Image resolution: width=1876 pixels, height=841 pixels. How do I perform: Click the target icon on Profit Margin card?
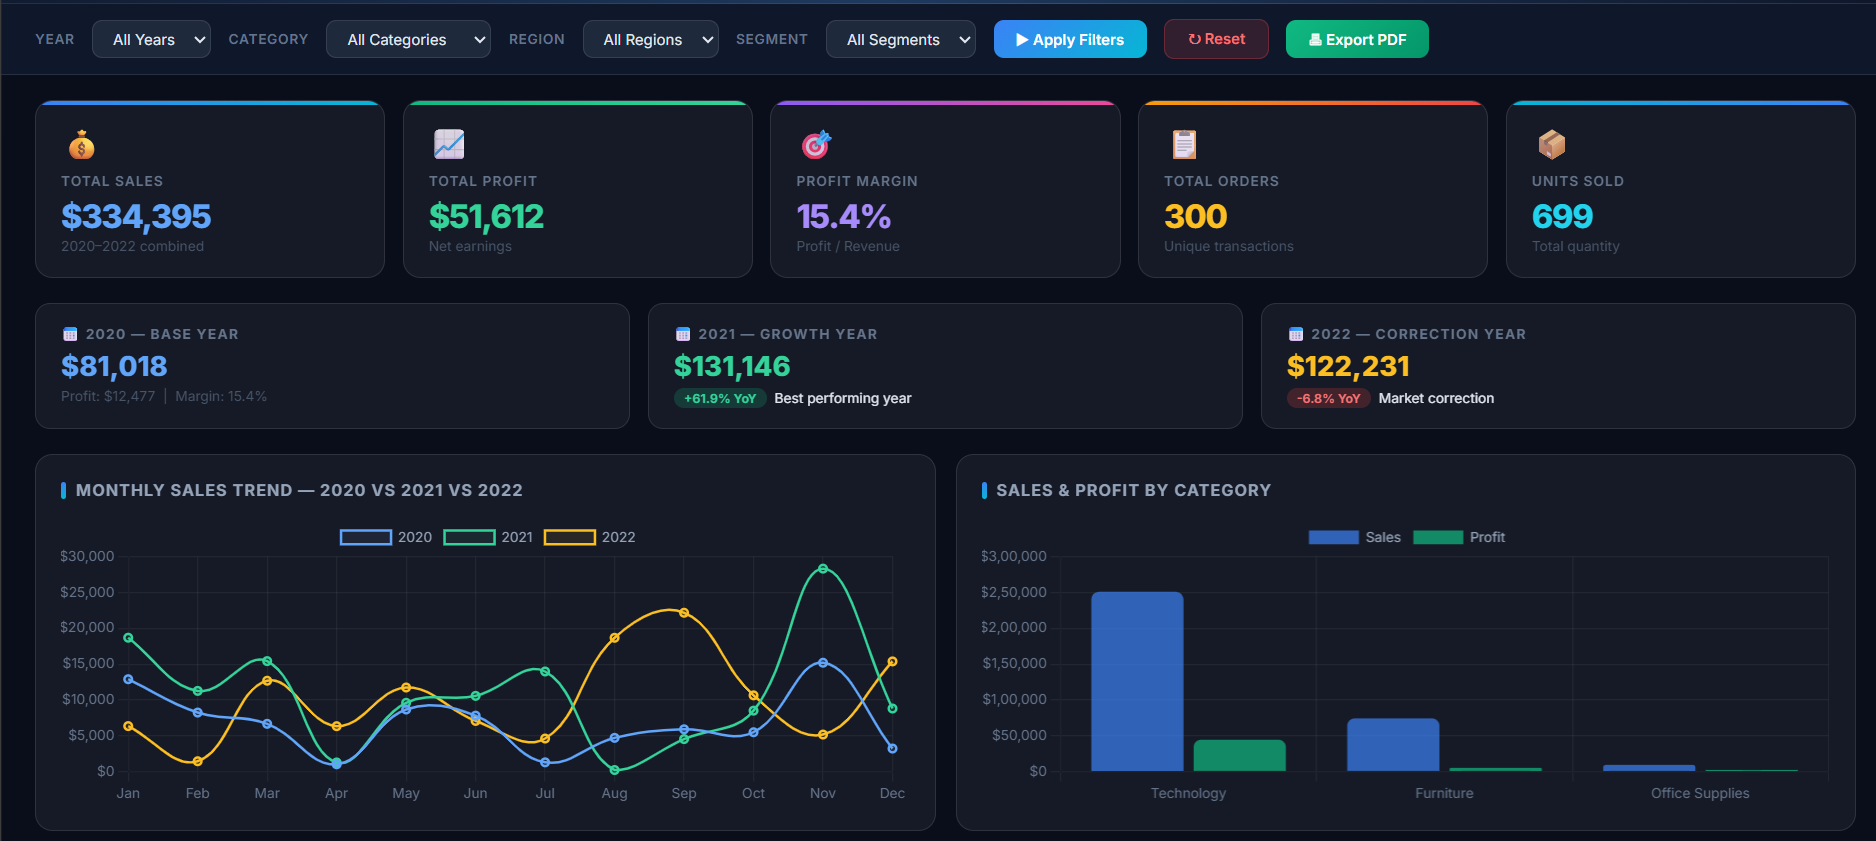(x=816, y=145)
